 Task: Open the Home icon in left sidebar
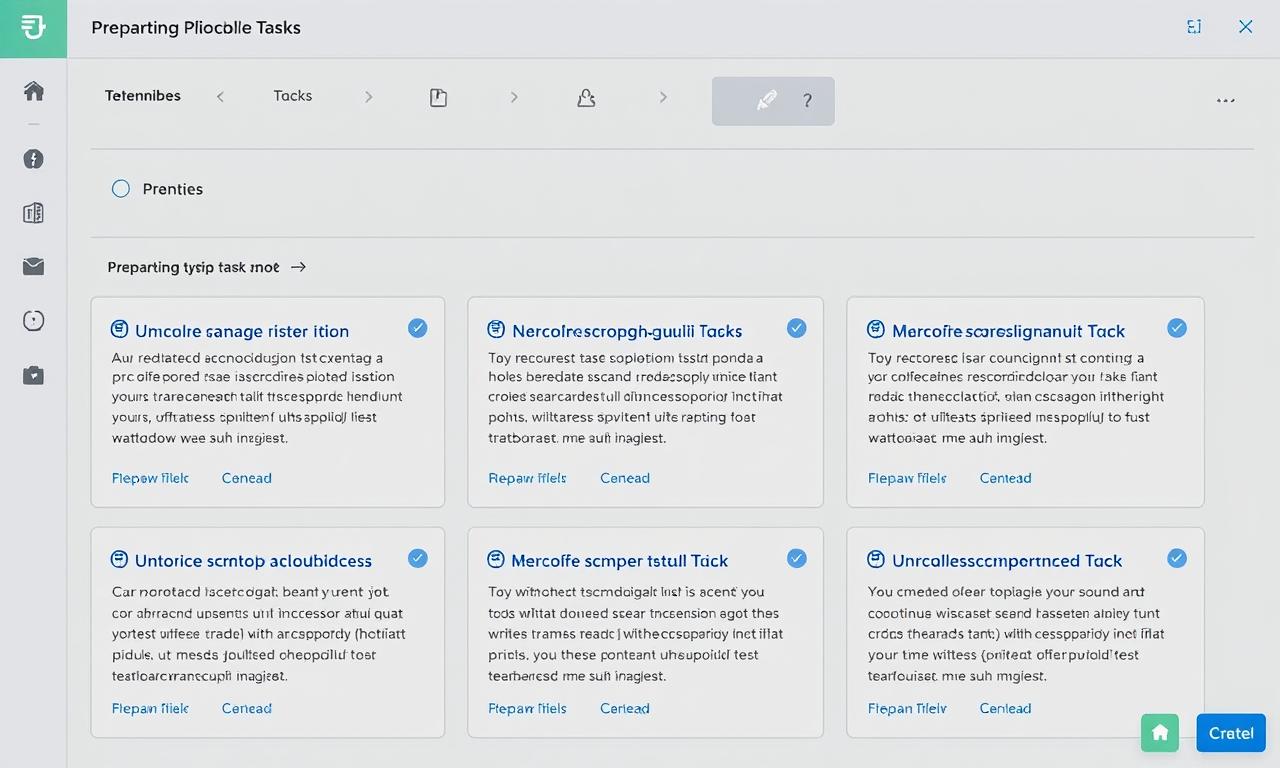click(x=34, y=91)
